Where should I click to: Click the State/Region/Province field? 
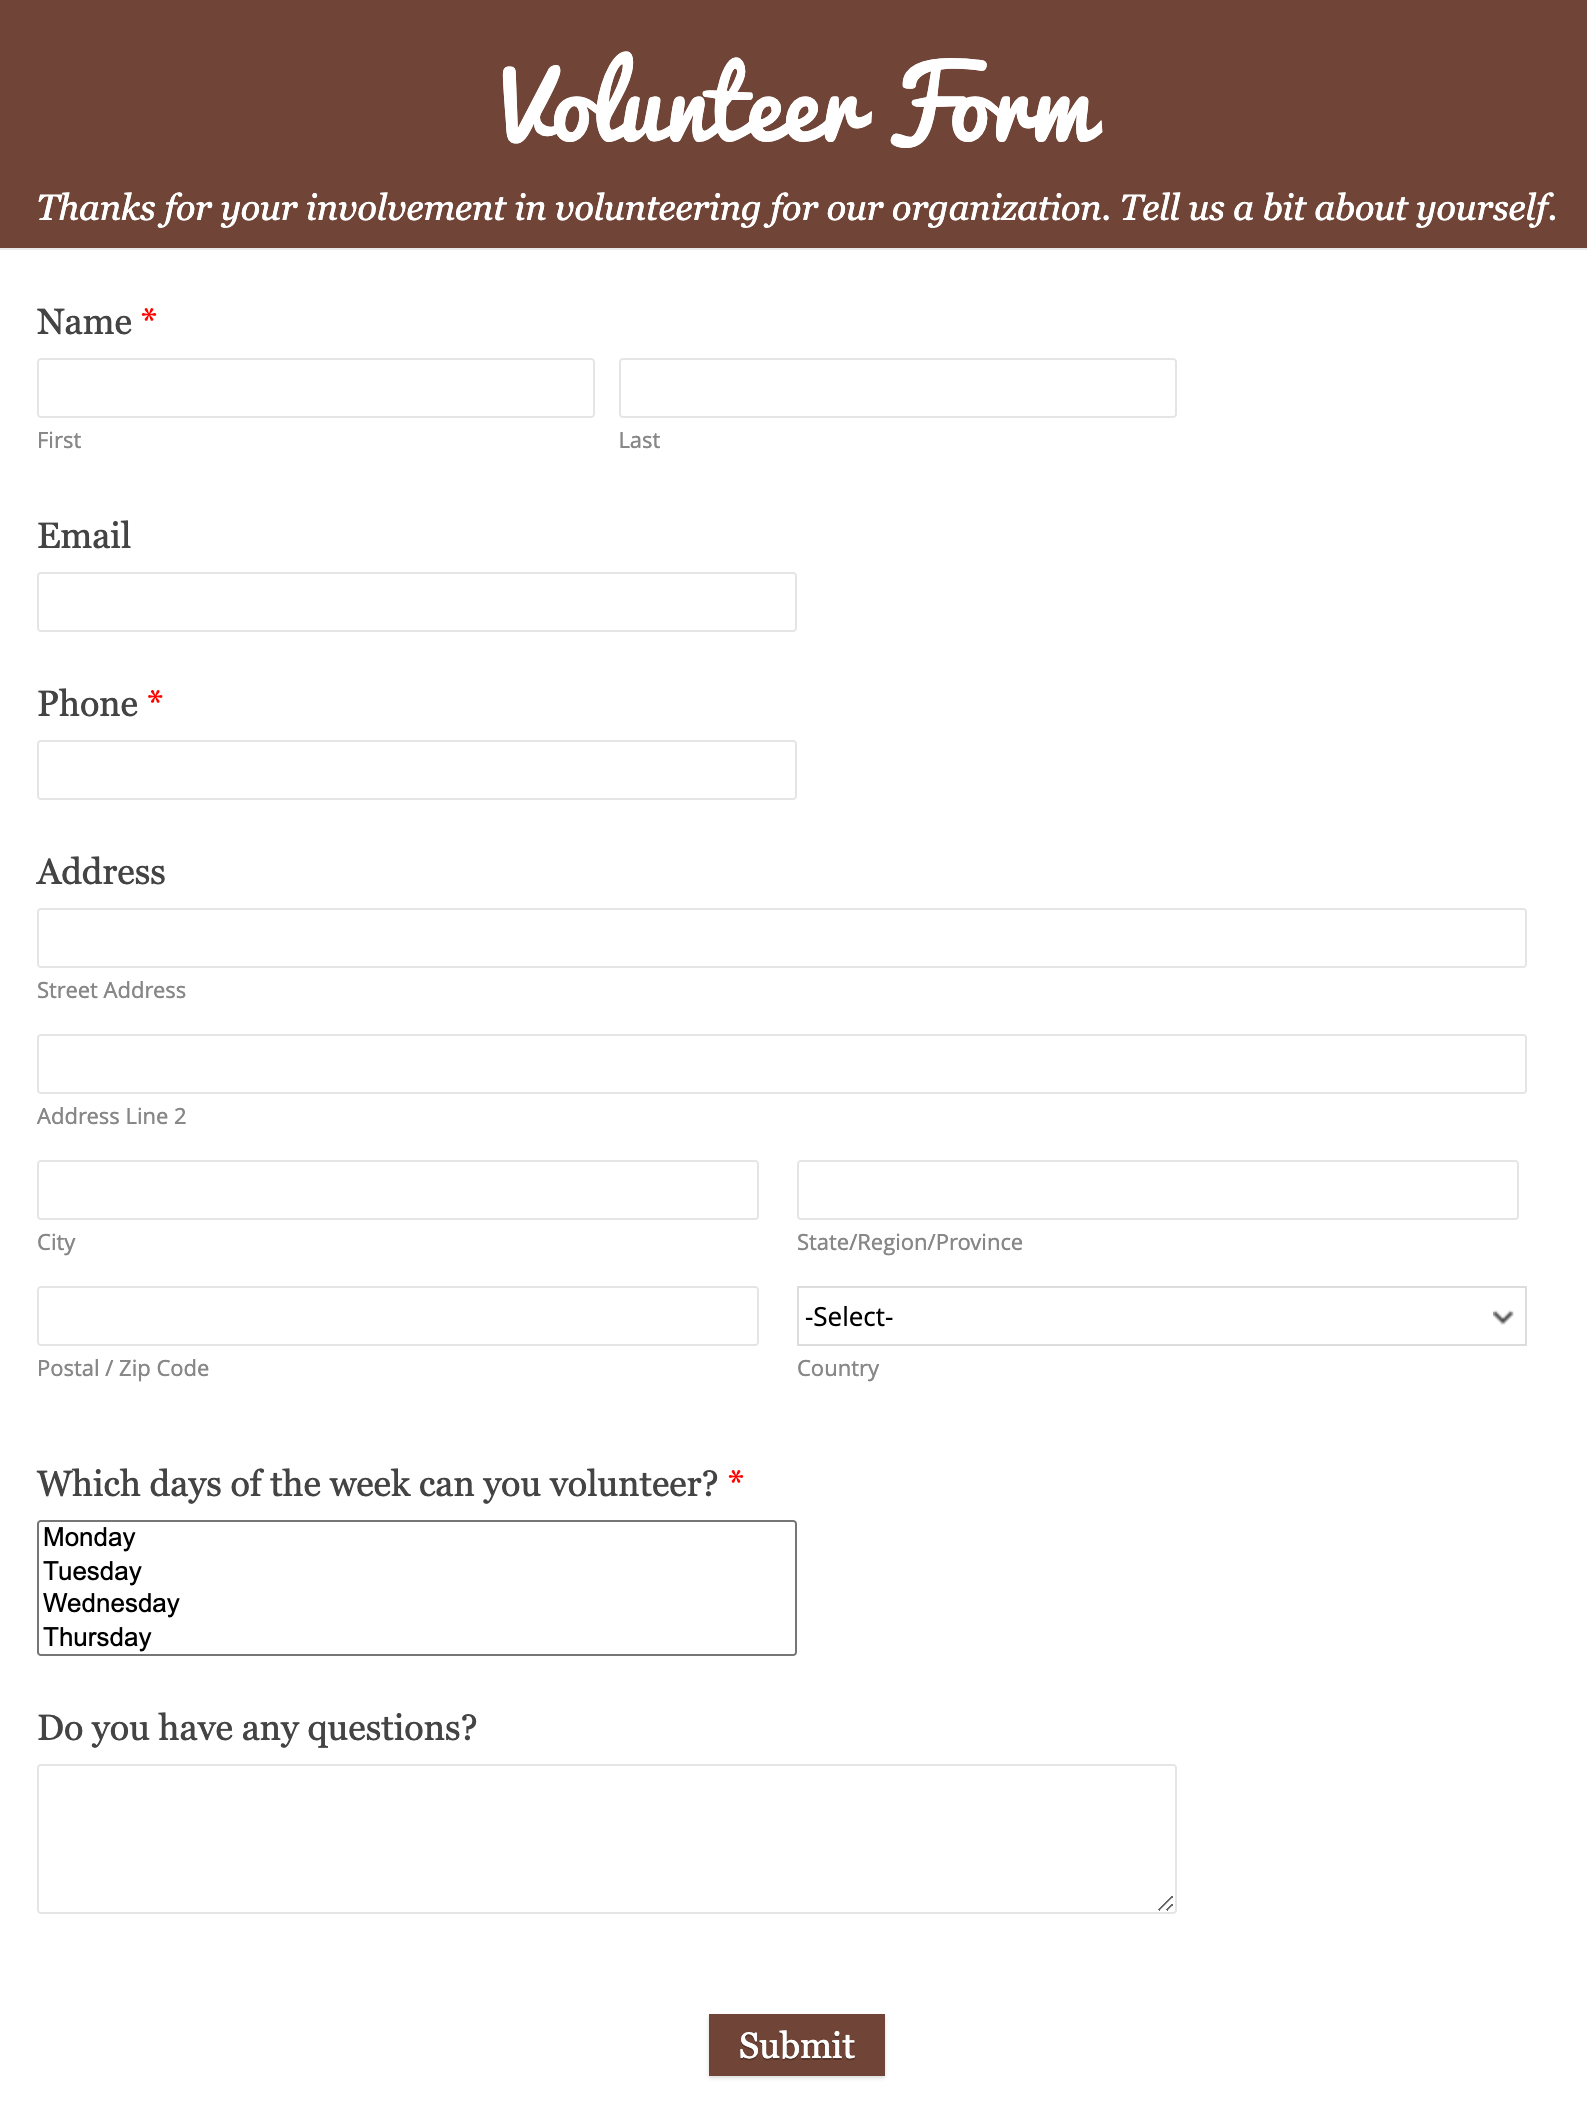pyautogui.click(x=1157, y=1190)
